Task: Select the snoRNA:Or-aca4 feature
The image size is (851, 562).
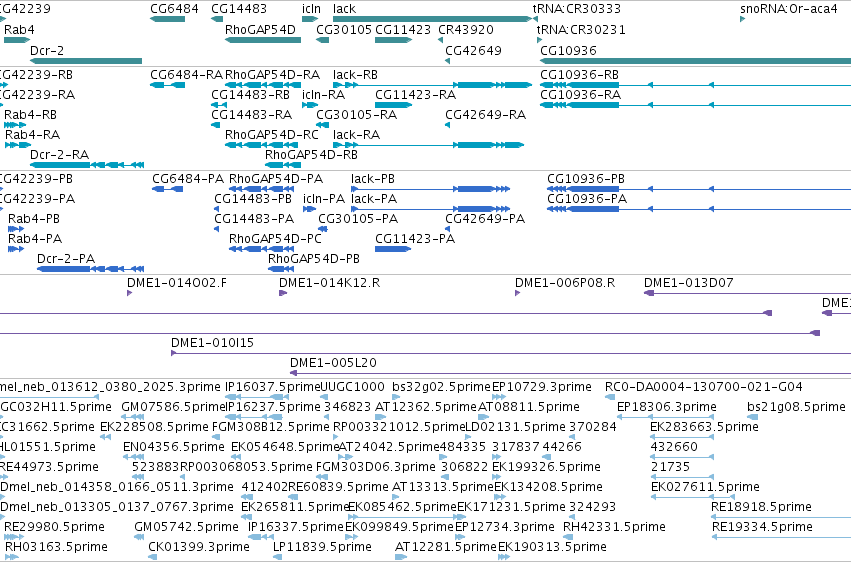Action: 742,19
